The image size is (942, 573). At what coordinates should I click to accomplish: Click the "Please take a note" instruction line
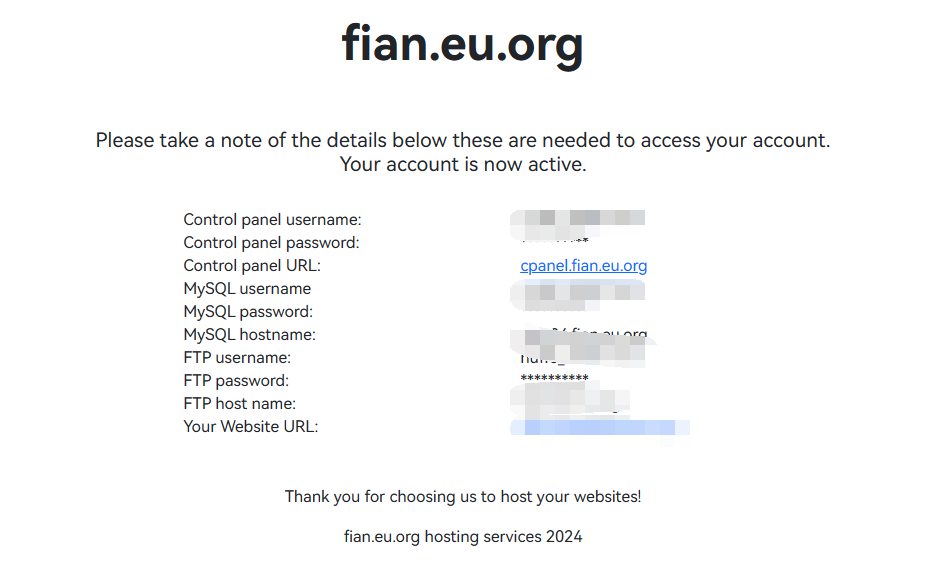[x=463, y=141]
